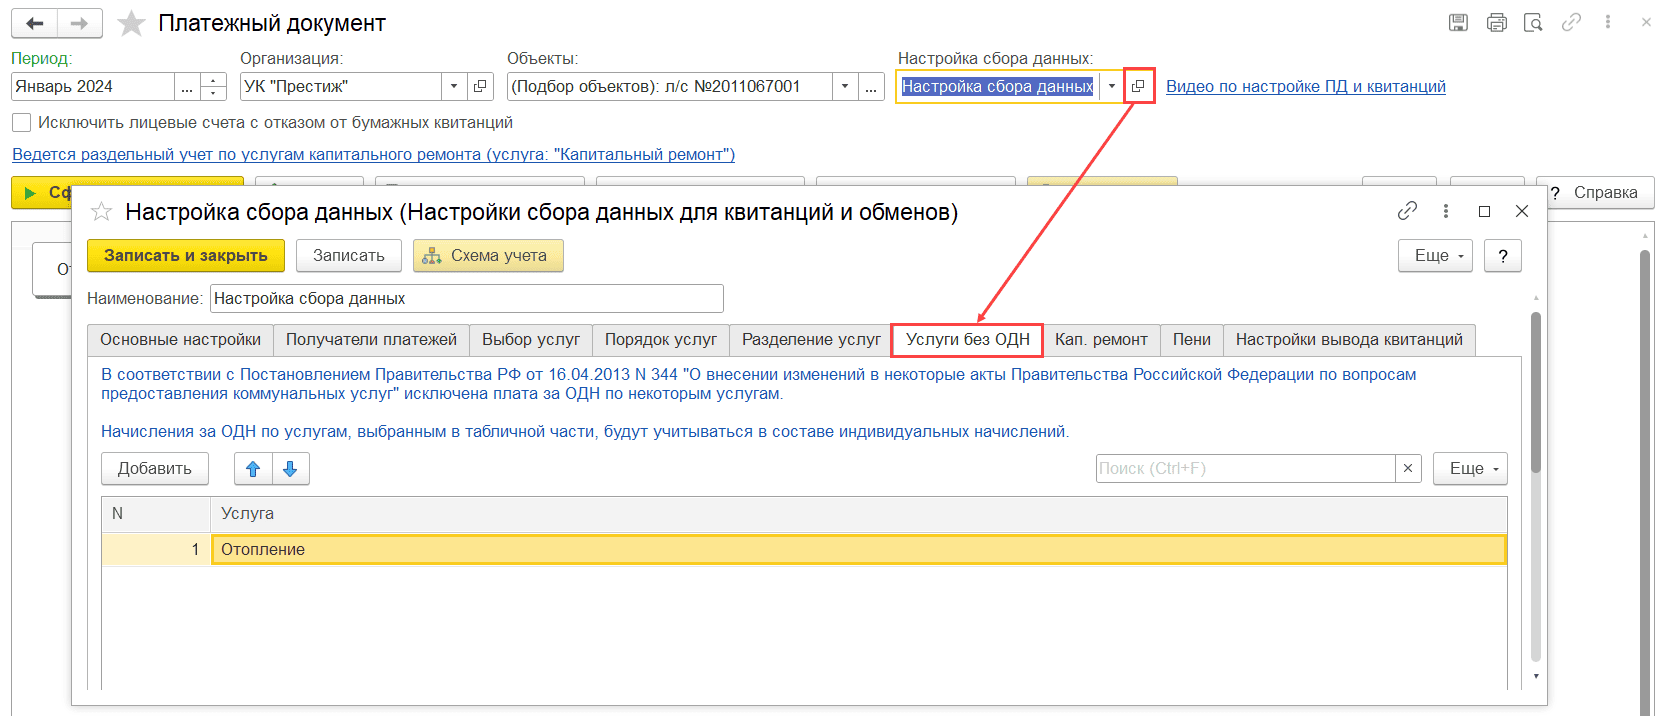
Task: Copy link icon in settings dialog
Action: 1407,211
